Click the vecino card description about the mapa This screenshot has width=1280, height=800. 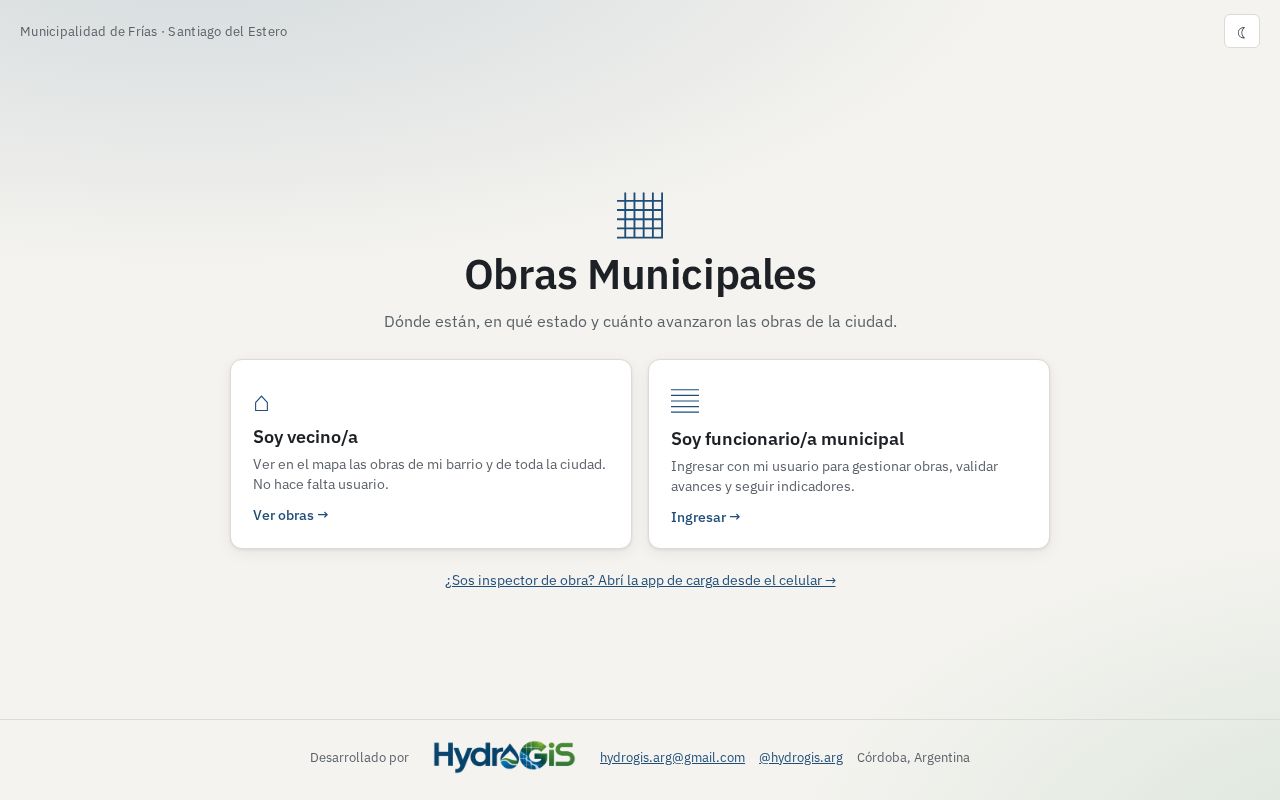tap(429, 474)
